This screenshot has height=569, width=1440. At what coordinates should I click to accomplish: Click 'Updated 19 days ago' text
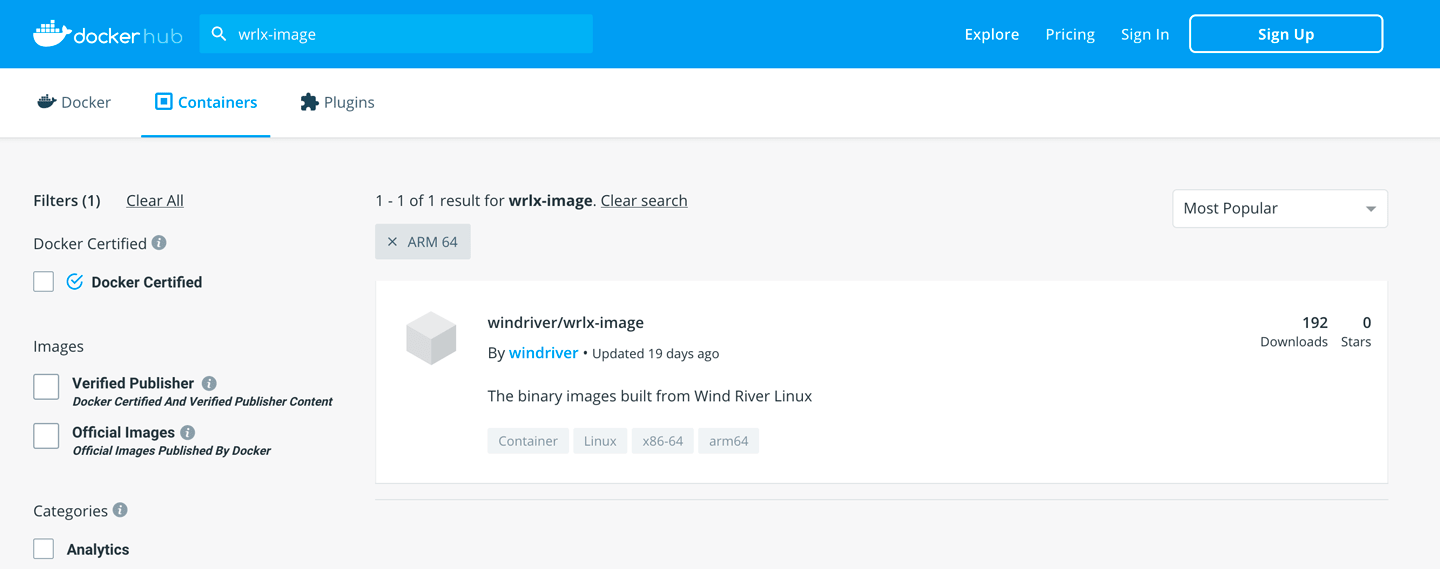656,354
